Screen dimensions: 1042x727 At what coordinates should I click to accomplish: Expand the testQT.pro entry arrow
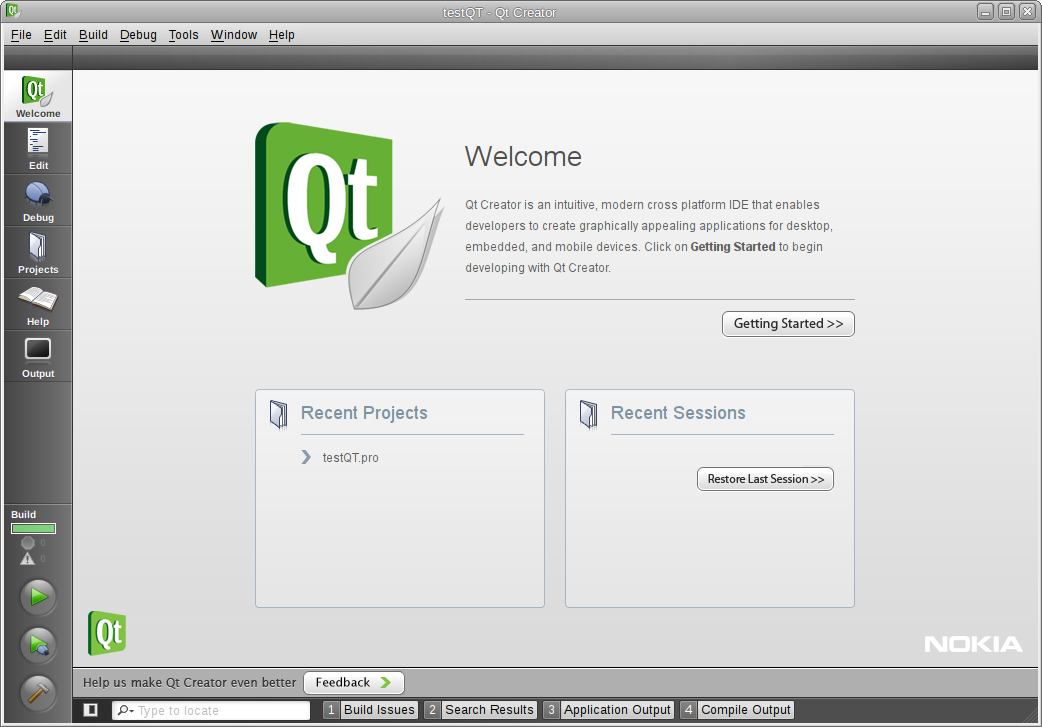tap(306, 457)
